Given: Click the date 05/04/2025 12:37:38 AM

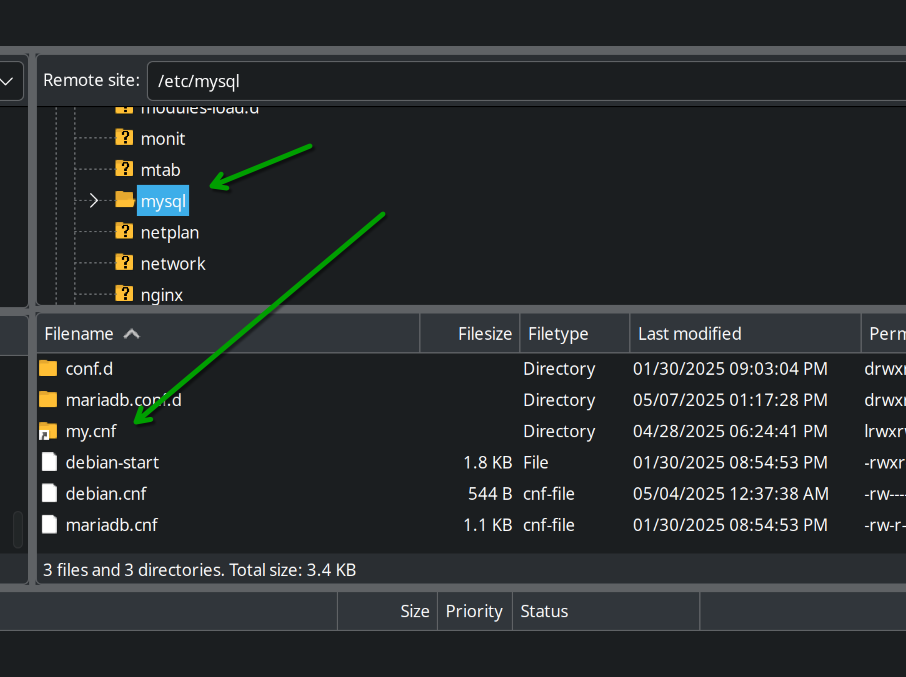Looking at the screenshot, I should coord(730,493).
